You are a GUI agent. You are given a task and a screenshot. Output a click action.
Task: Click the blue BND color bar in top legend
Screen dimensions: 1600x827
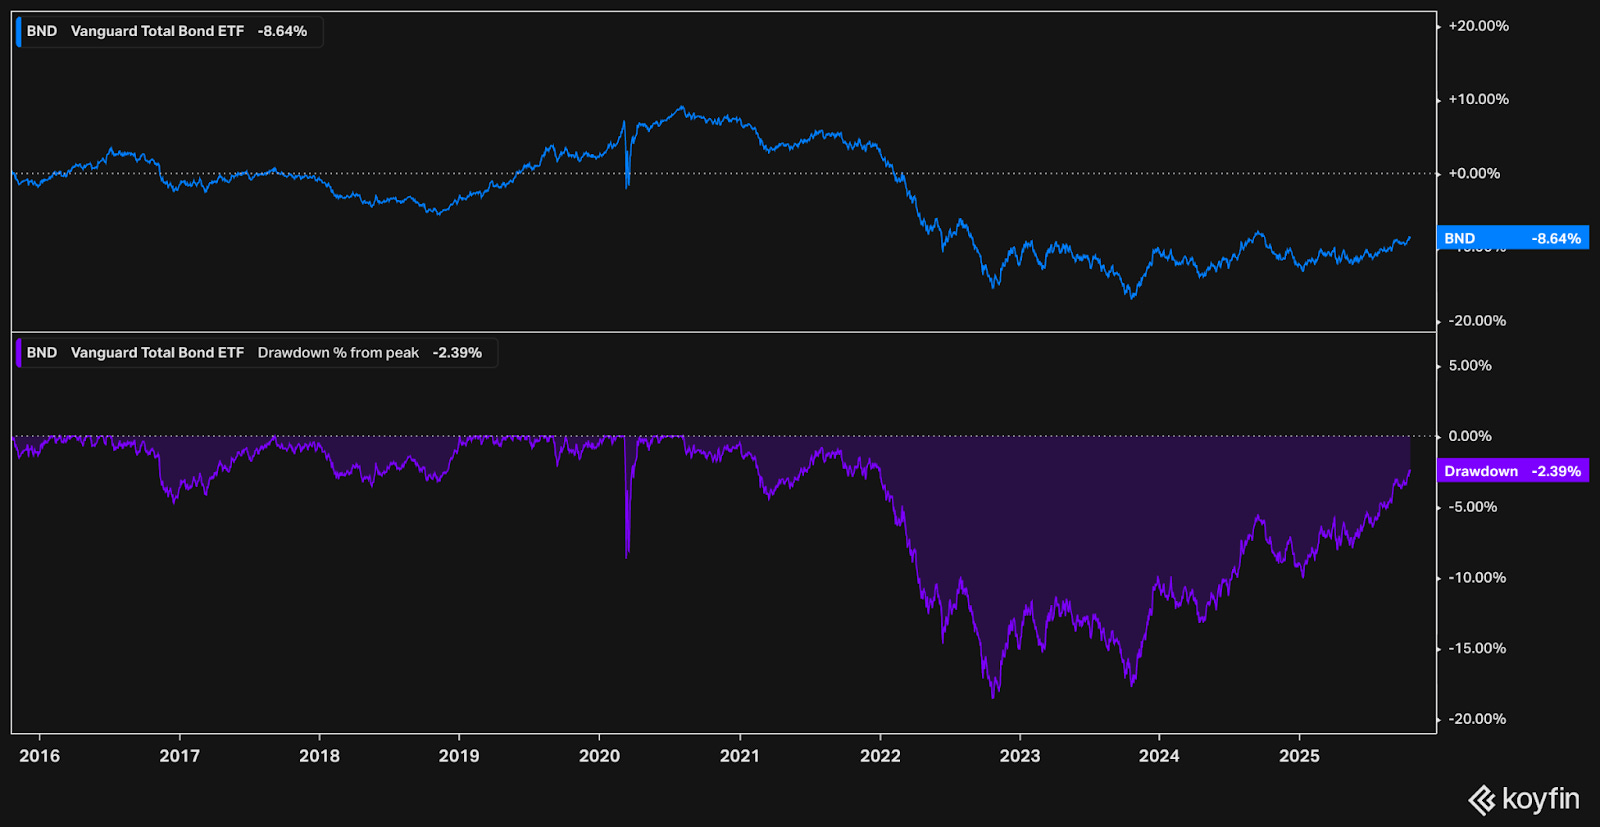(18, 31)
